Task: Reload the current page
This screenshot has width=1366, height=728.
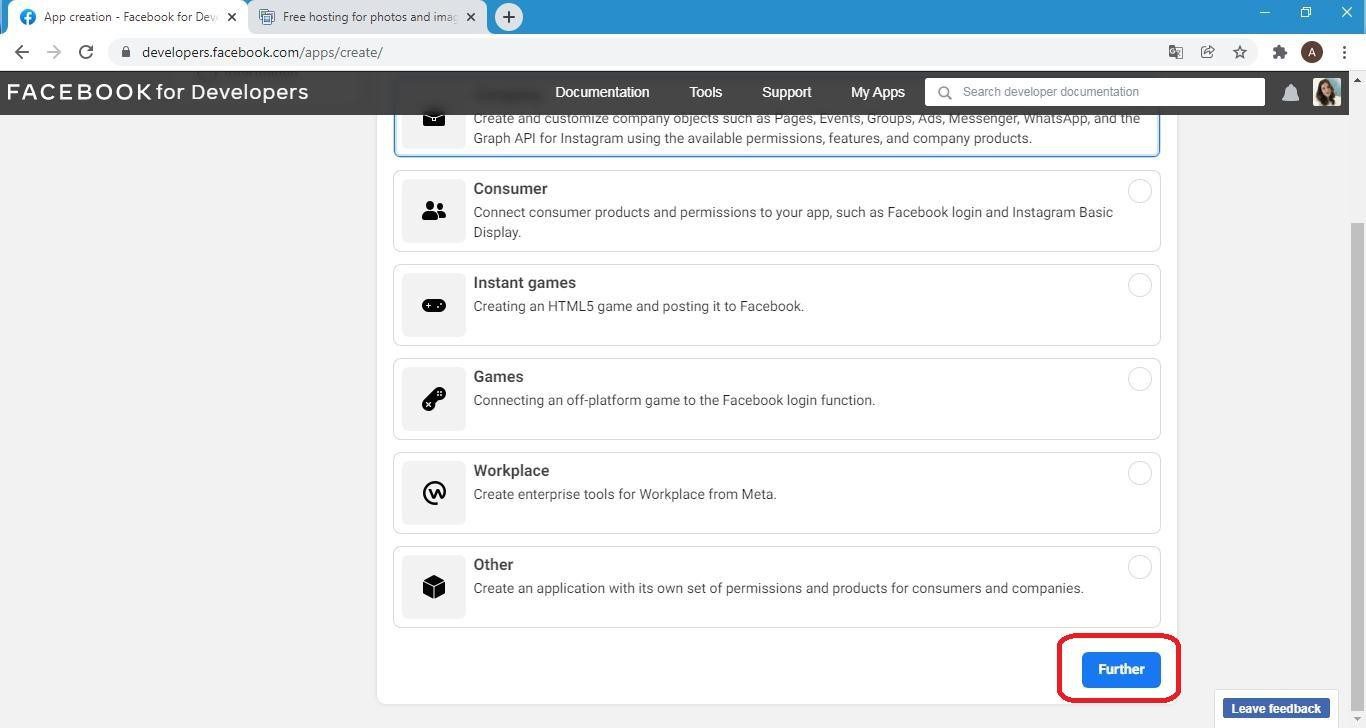Action: [86, 52]
